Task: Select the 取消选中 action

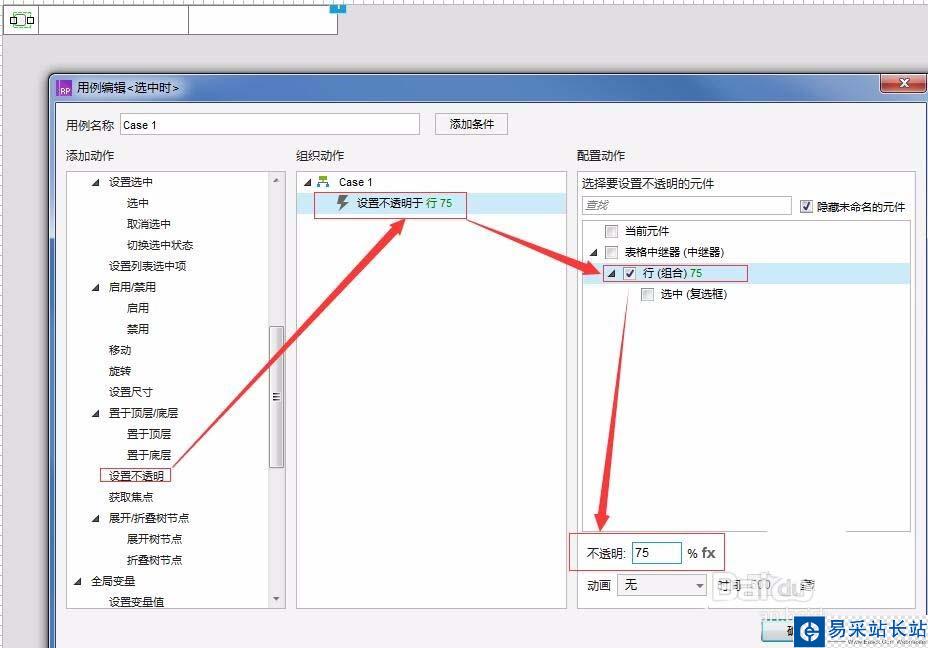Action: click(149, 224)
